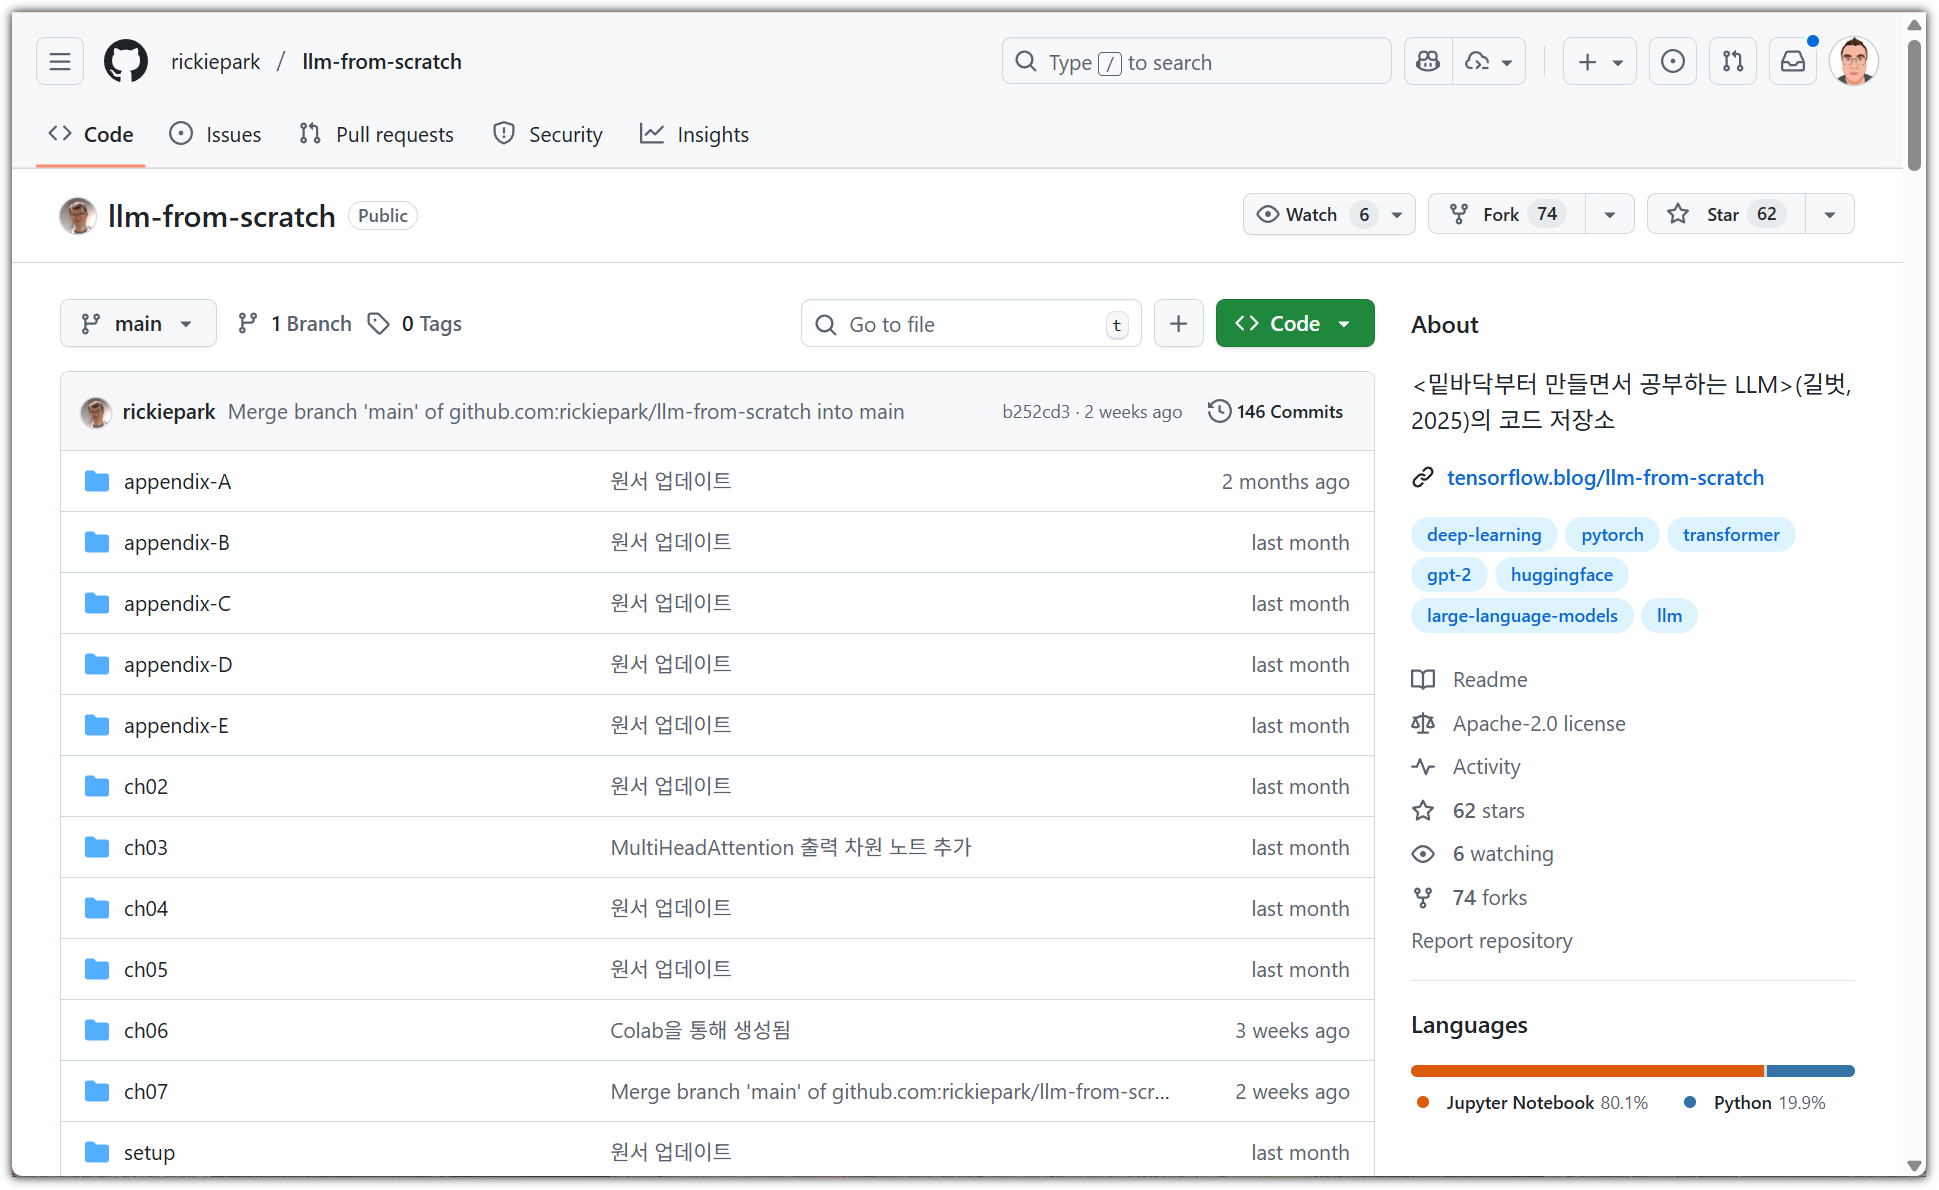
Task: Open the Star lists dropdown arrow
Action: (1829, 214)
